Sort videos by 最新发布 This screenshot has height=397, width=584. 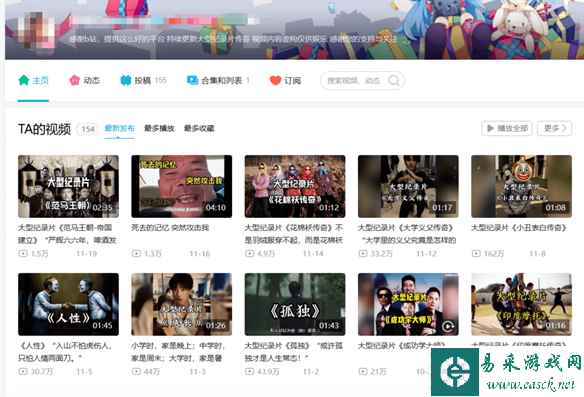119,128
